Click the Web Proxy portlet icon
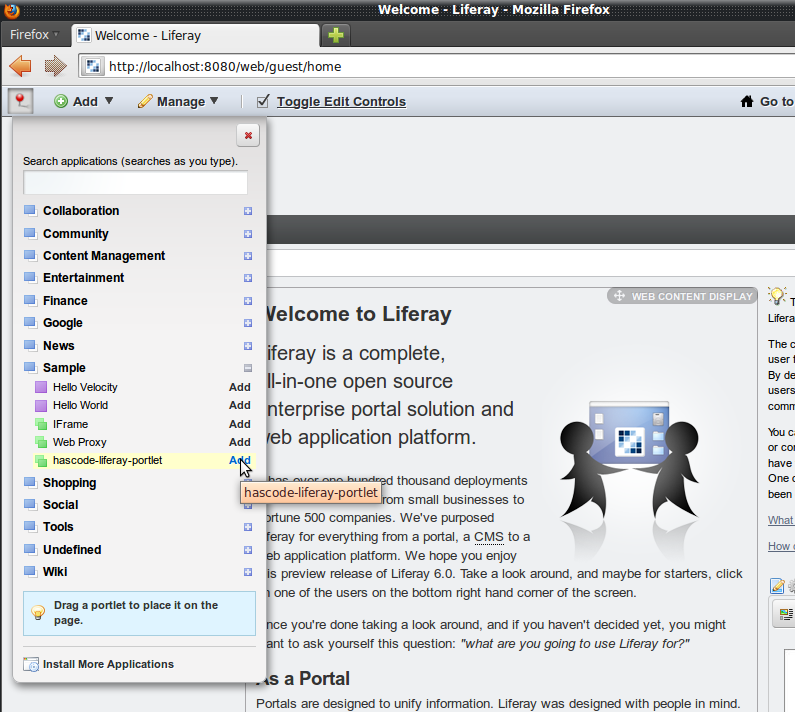This screenshot has height=712, width=795. (x=41, y=442)
